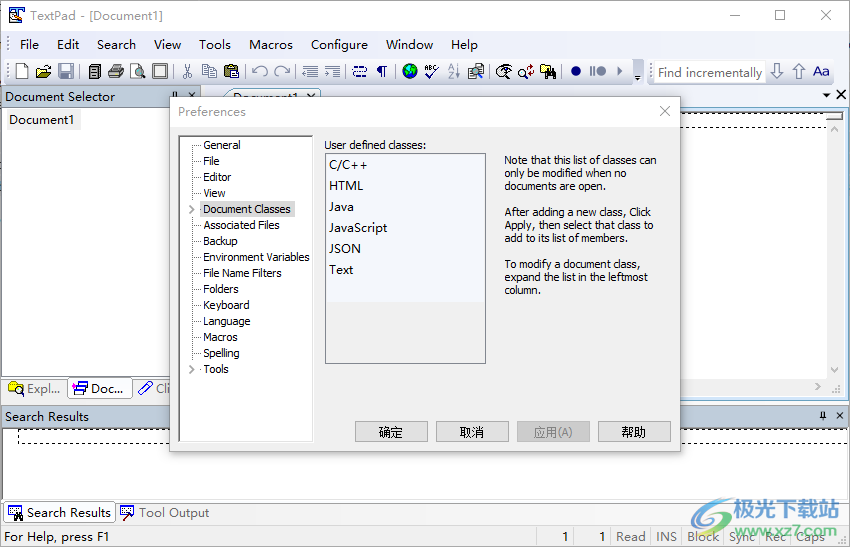Screen dimensions: 850x547
Task: Click the Copy icon in toolbar
Action: pos(209,72)
